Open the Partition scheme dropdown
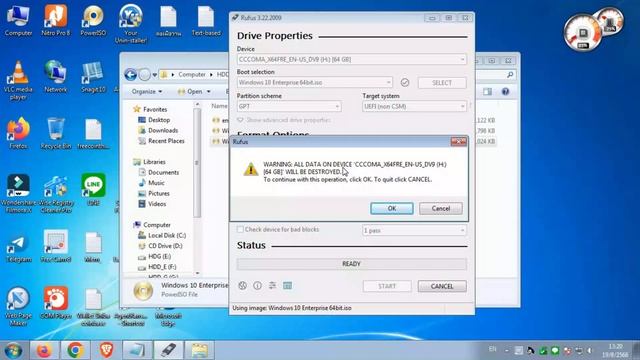640x360 pixels. coord(289,107)
